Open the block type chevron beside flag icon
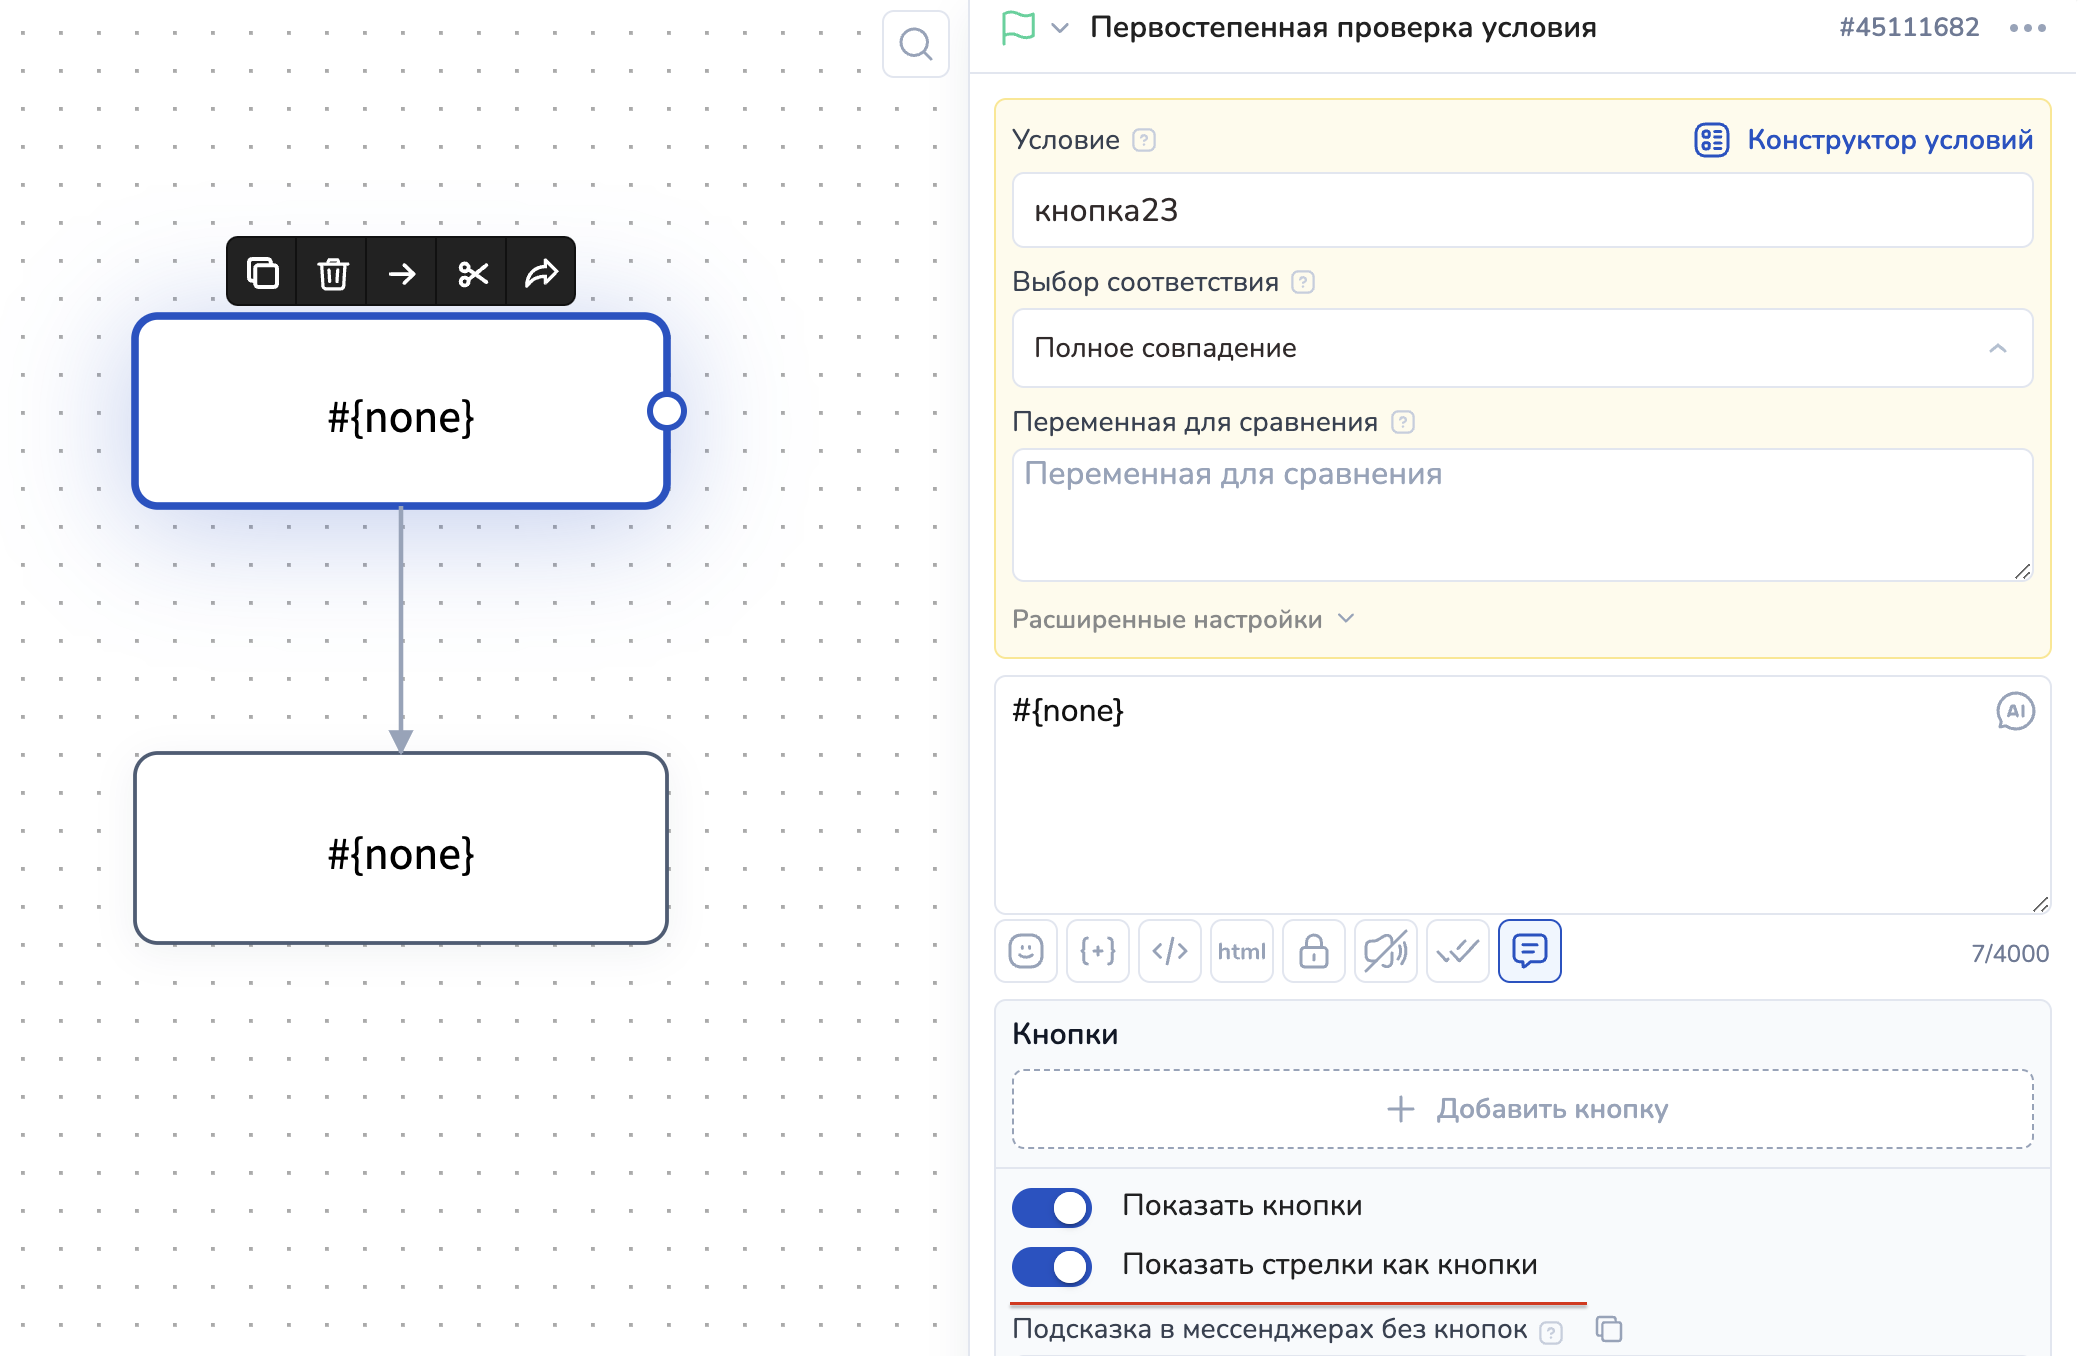Viewport: 2080px width, 1356px height. [x=1060, y=28]
